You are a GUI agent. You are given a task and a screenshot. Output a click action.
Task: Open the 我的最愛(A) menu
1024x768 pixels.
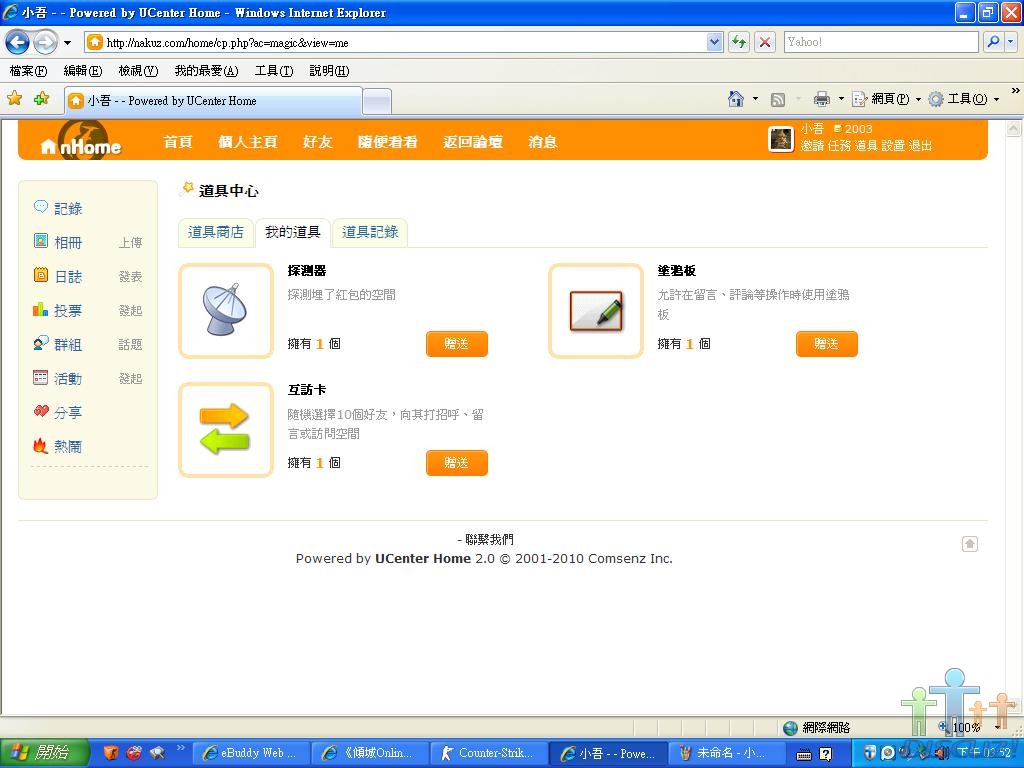pos(206,71)
